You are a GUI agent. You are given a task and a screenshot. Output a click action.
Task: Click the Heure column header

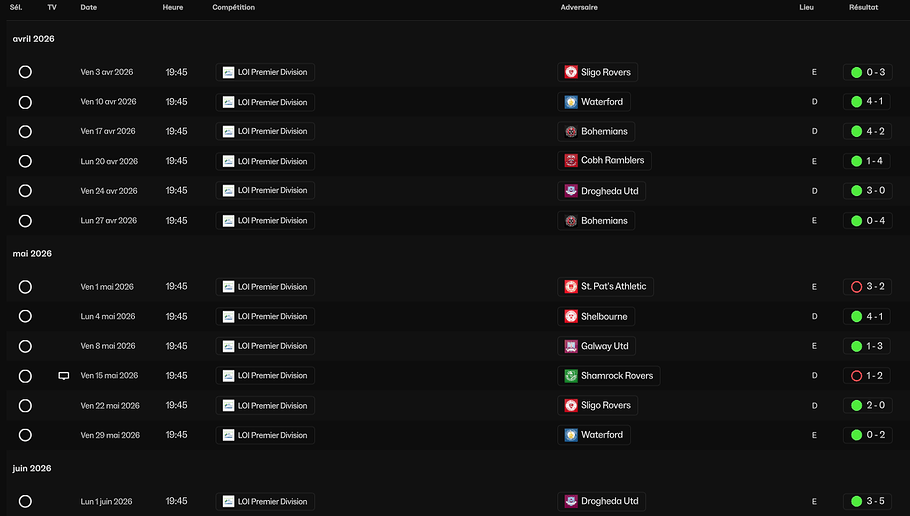[x=173, y=7]
